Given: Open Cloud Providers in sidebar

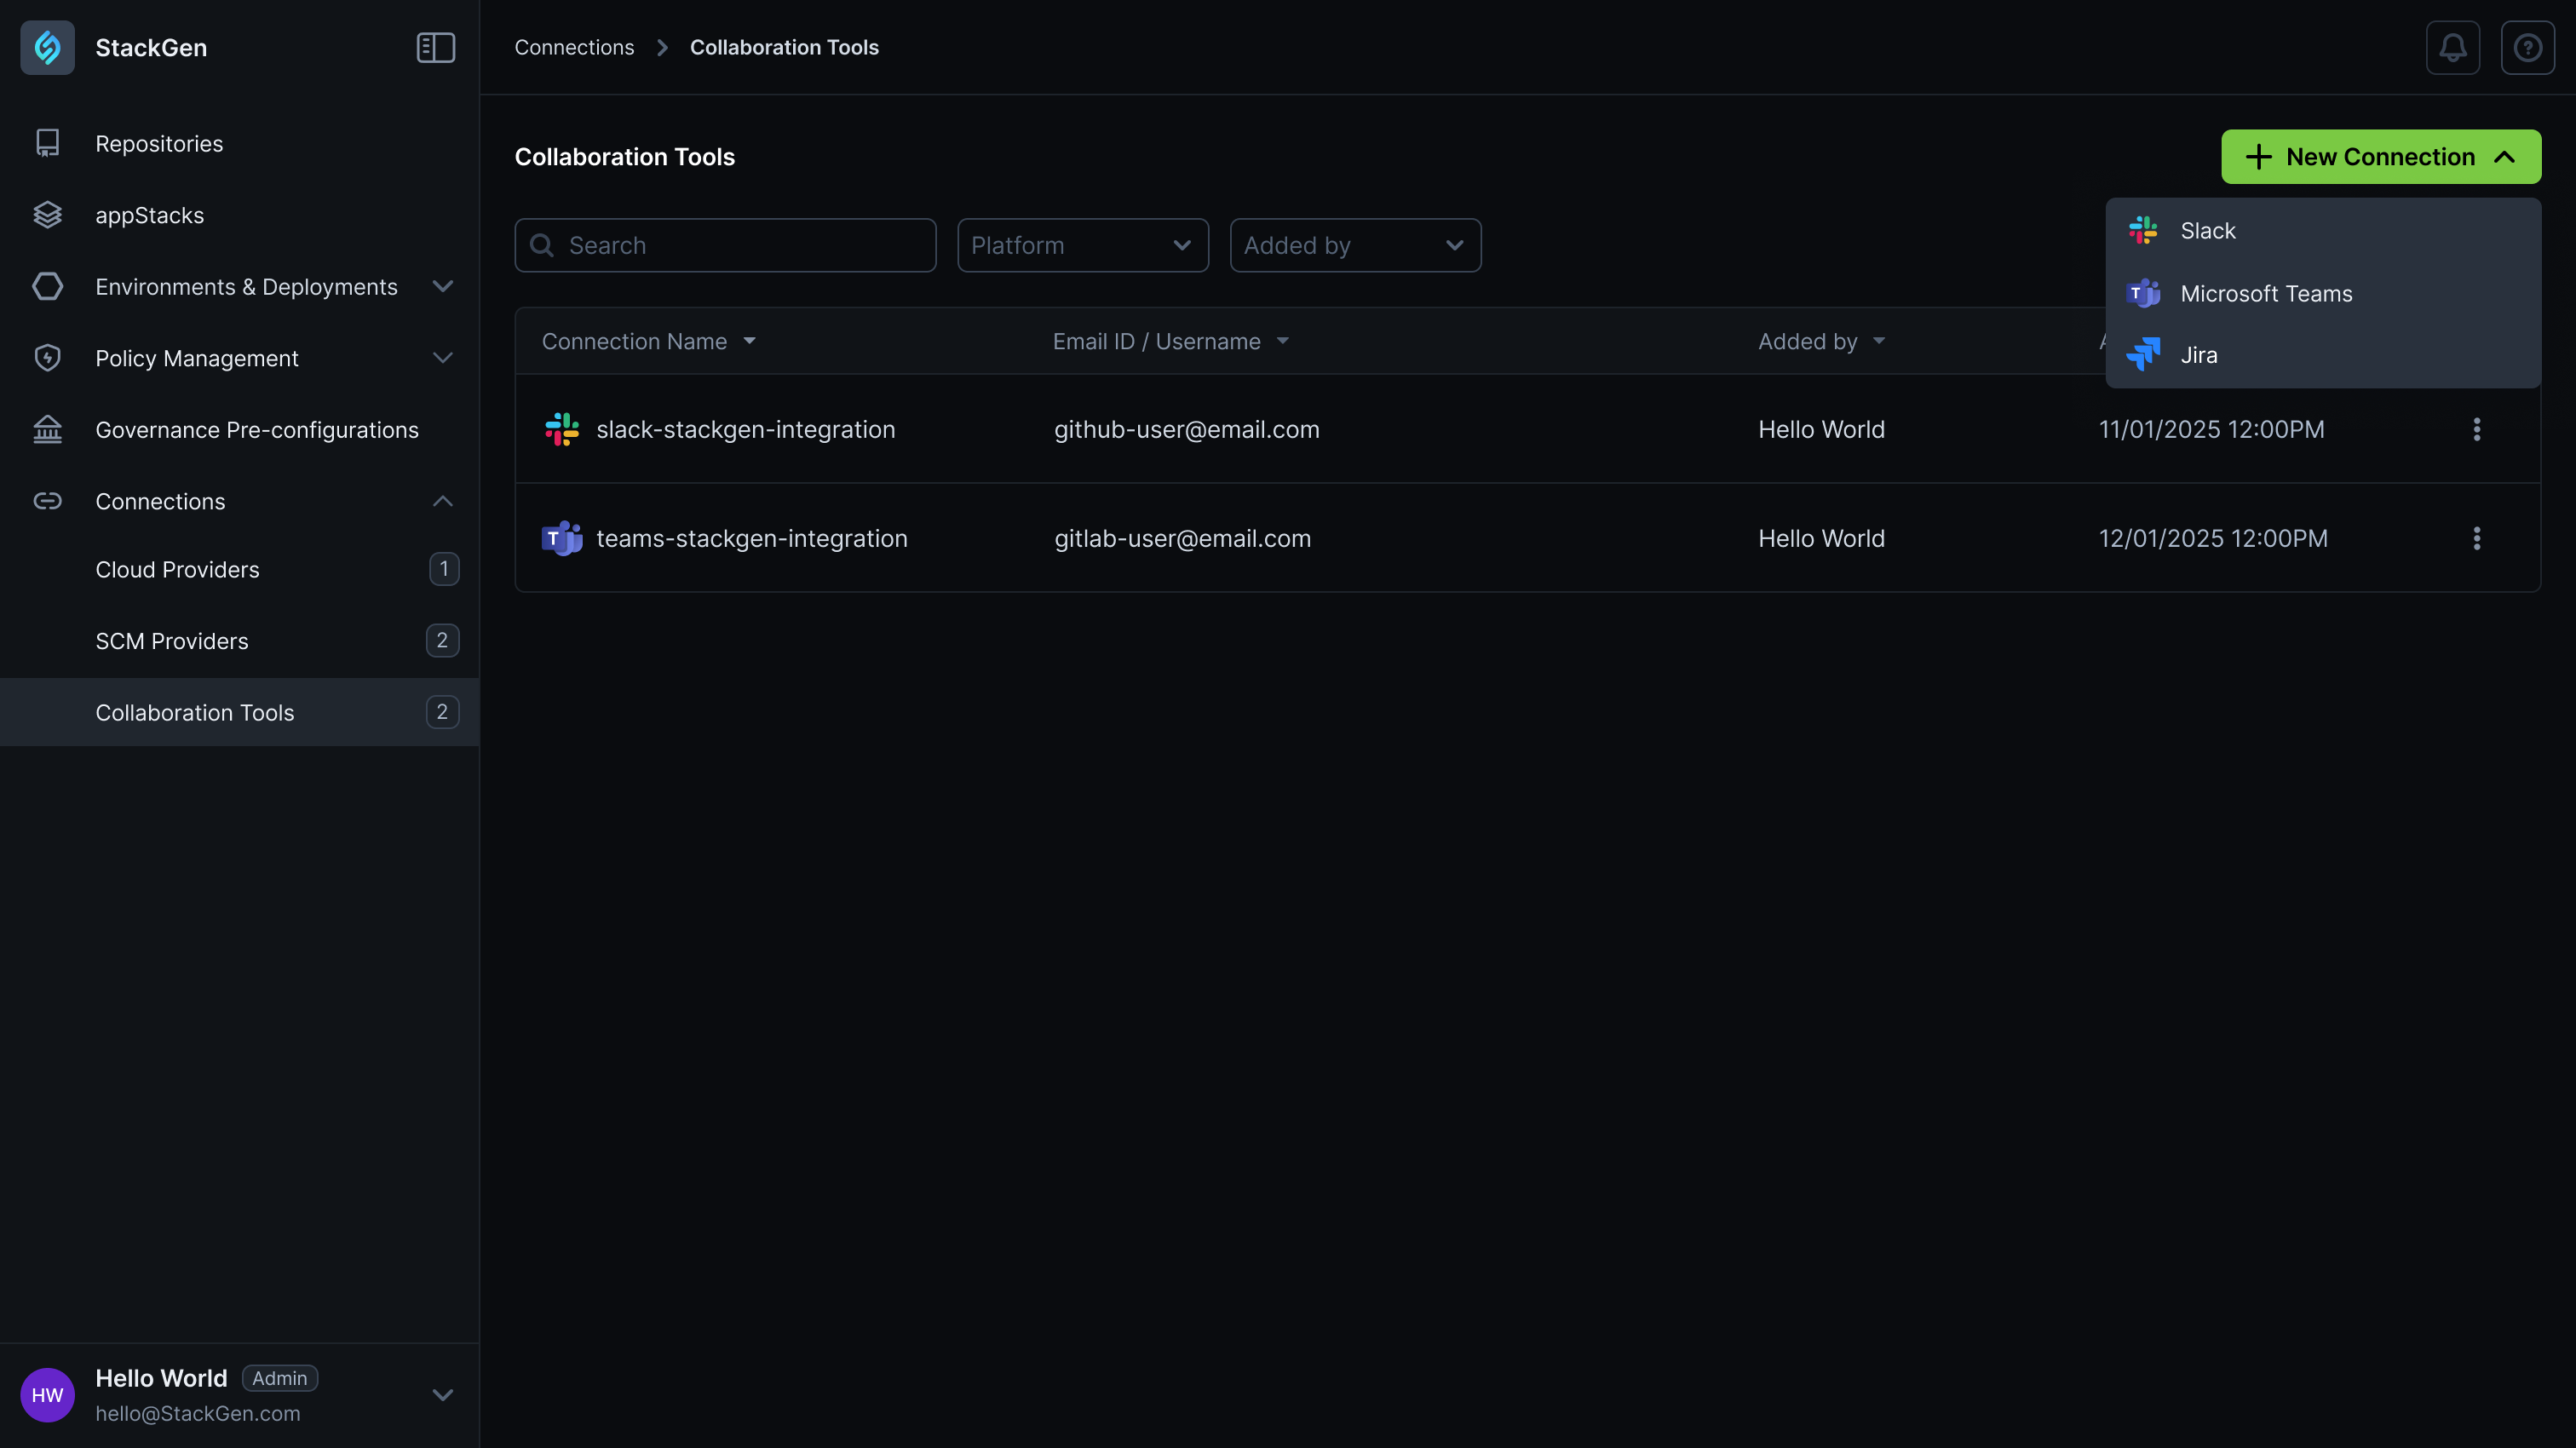Looking at the screenshot, I should pyautogui.click(x=240, y=569).
